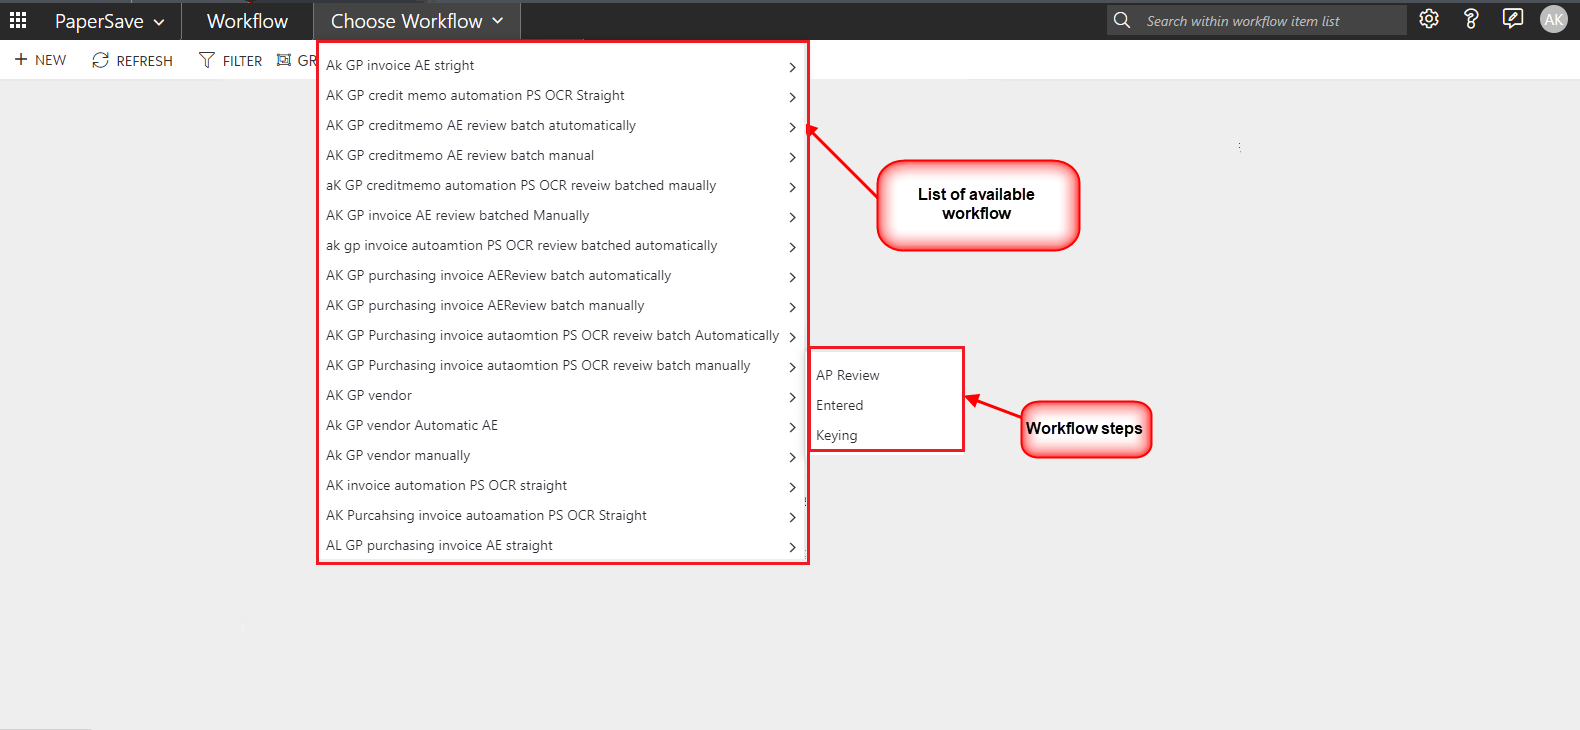Open the feedback icon in header

coord(1513,19)
